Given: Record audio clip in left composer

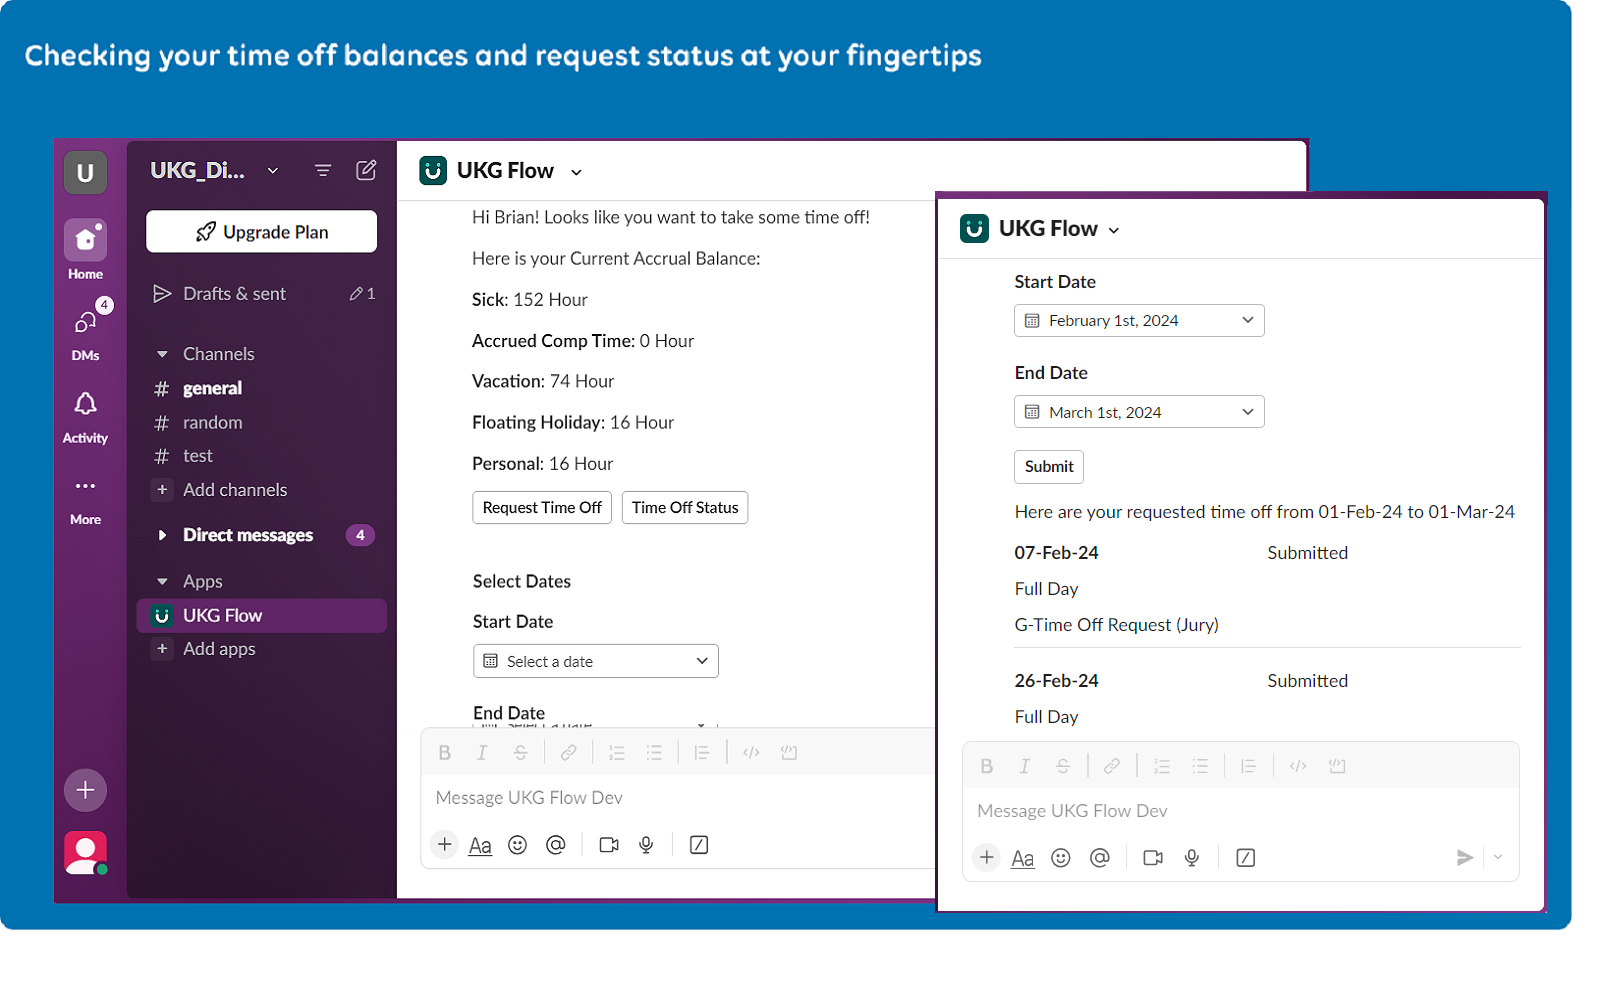Looking at the screenshot, I should point(646,845).
